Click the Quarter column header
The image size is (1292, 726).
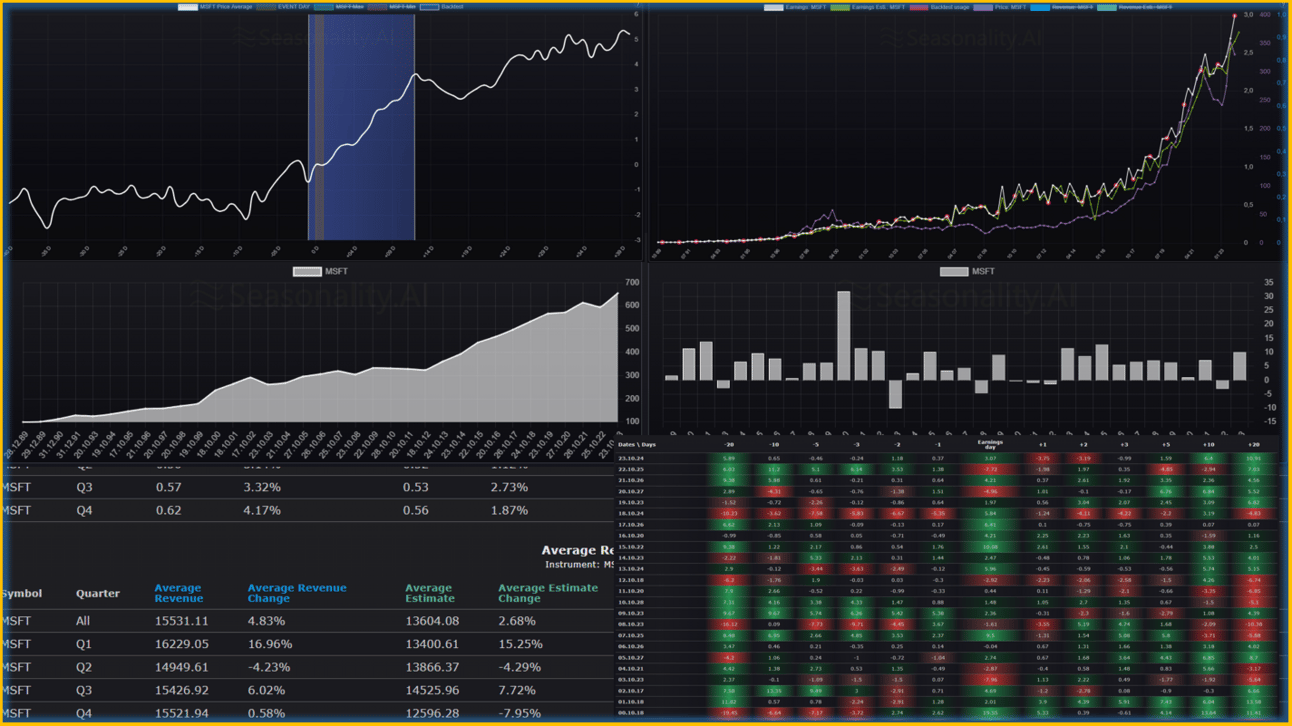(97, 594)
